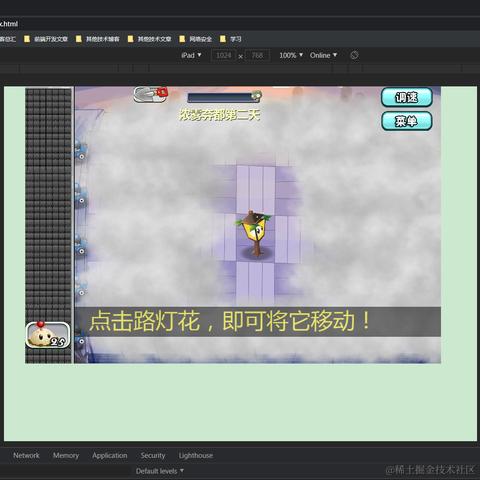480x480 pixels.
Task: Rotate the device viewport orientation
Action: tap(354, 55)
